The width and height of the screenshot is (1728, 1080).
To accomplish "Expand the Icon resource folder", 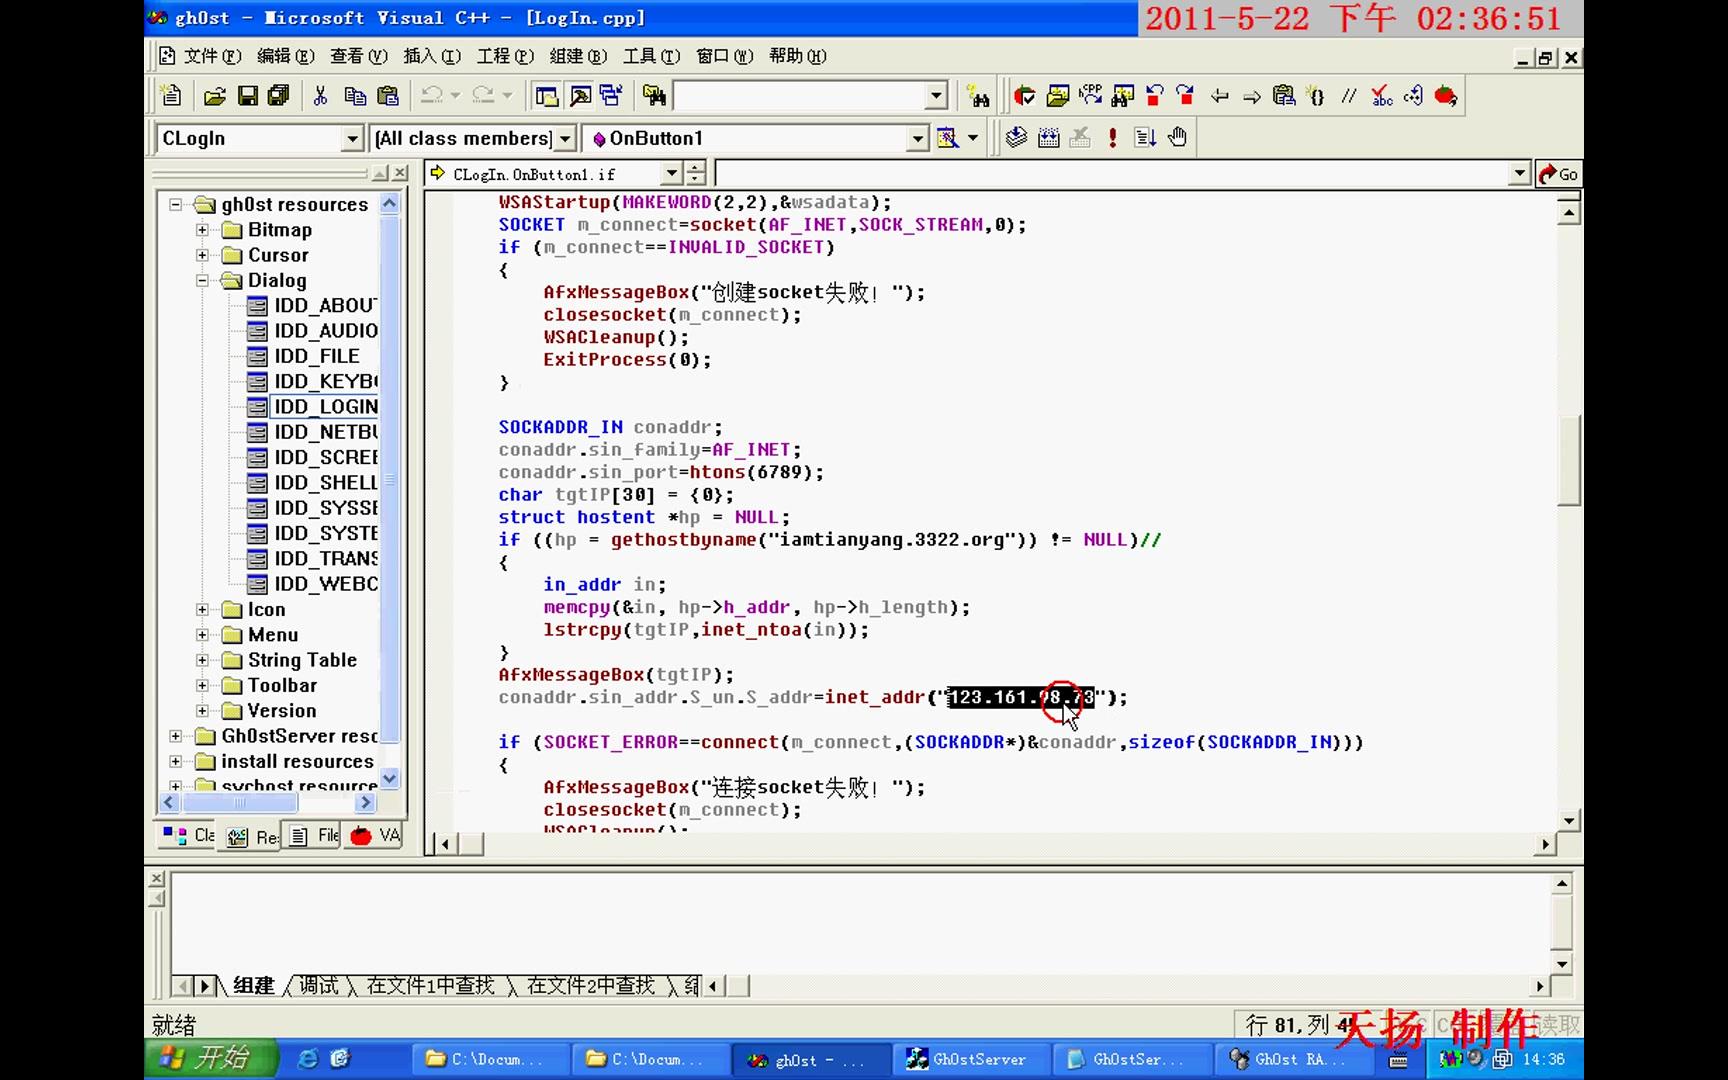I will click(x=202, y=609).
